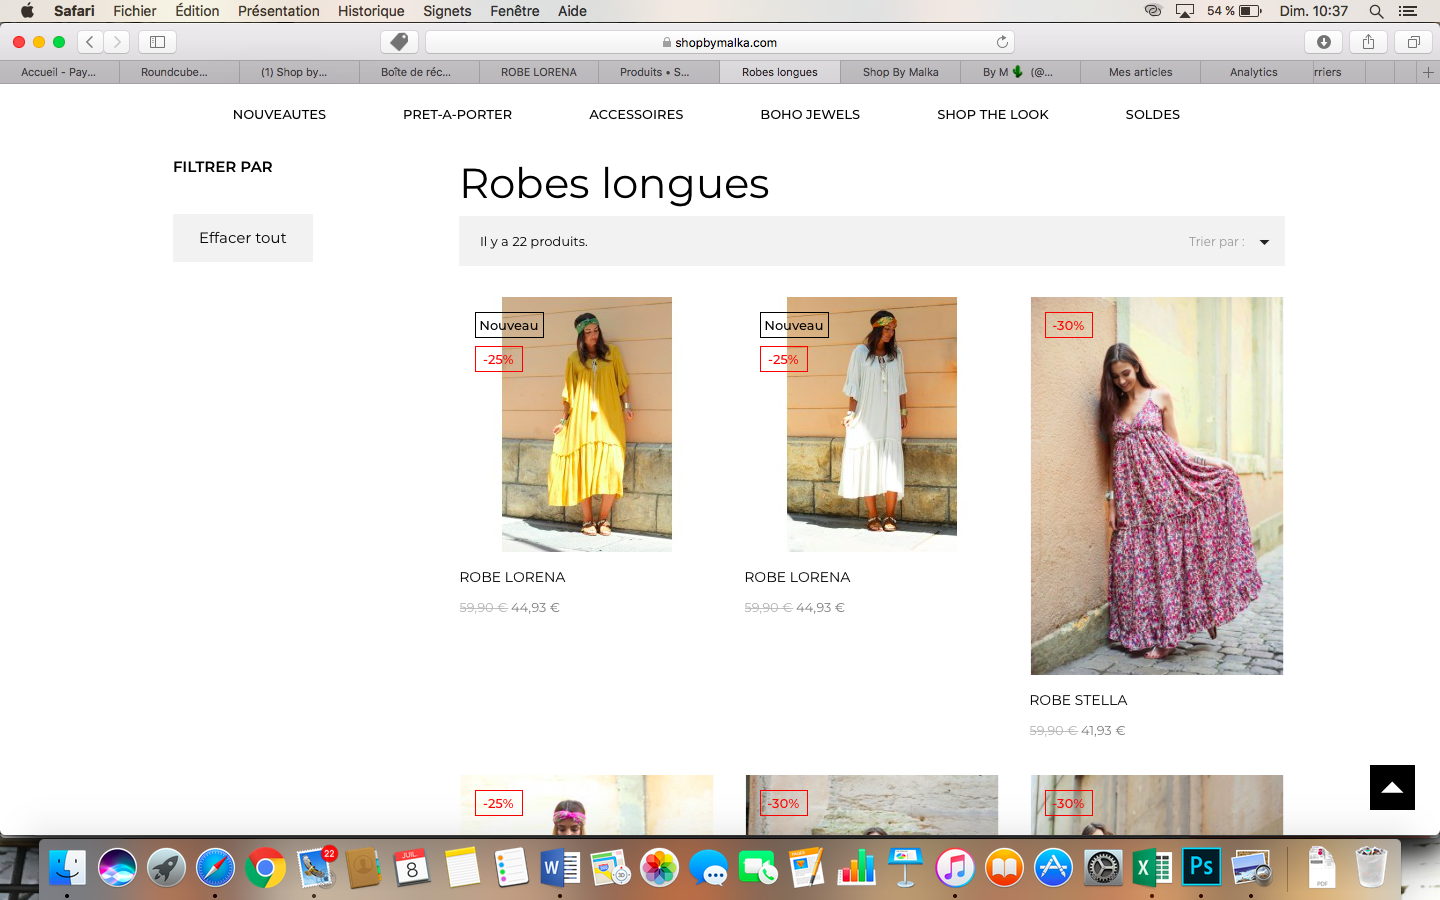Click the scroll-to-top arrow button
This screenshot has width=1440, height=900.
pyautogui.click(x=1392, y=787)
